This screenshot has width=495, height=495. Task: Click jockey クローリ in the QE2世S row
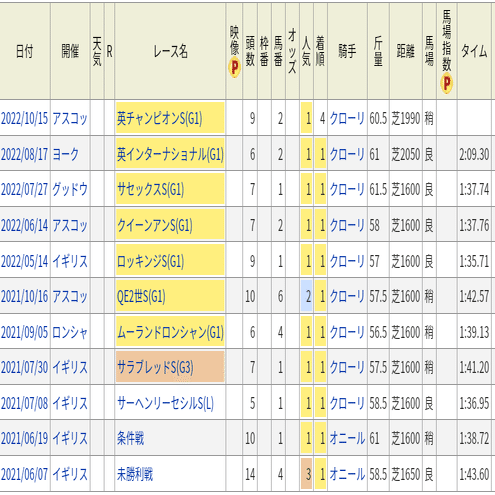pyautogui.click(x=347, y=296)
